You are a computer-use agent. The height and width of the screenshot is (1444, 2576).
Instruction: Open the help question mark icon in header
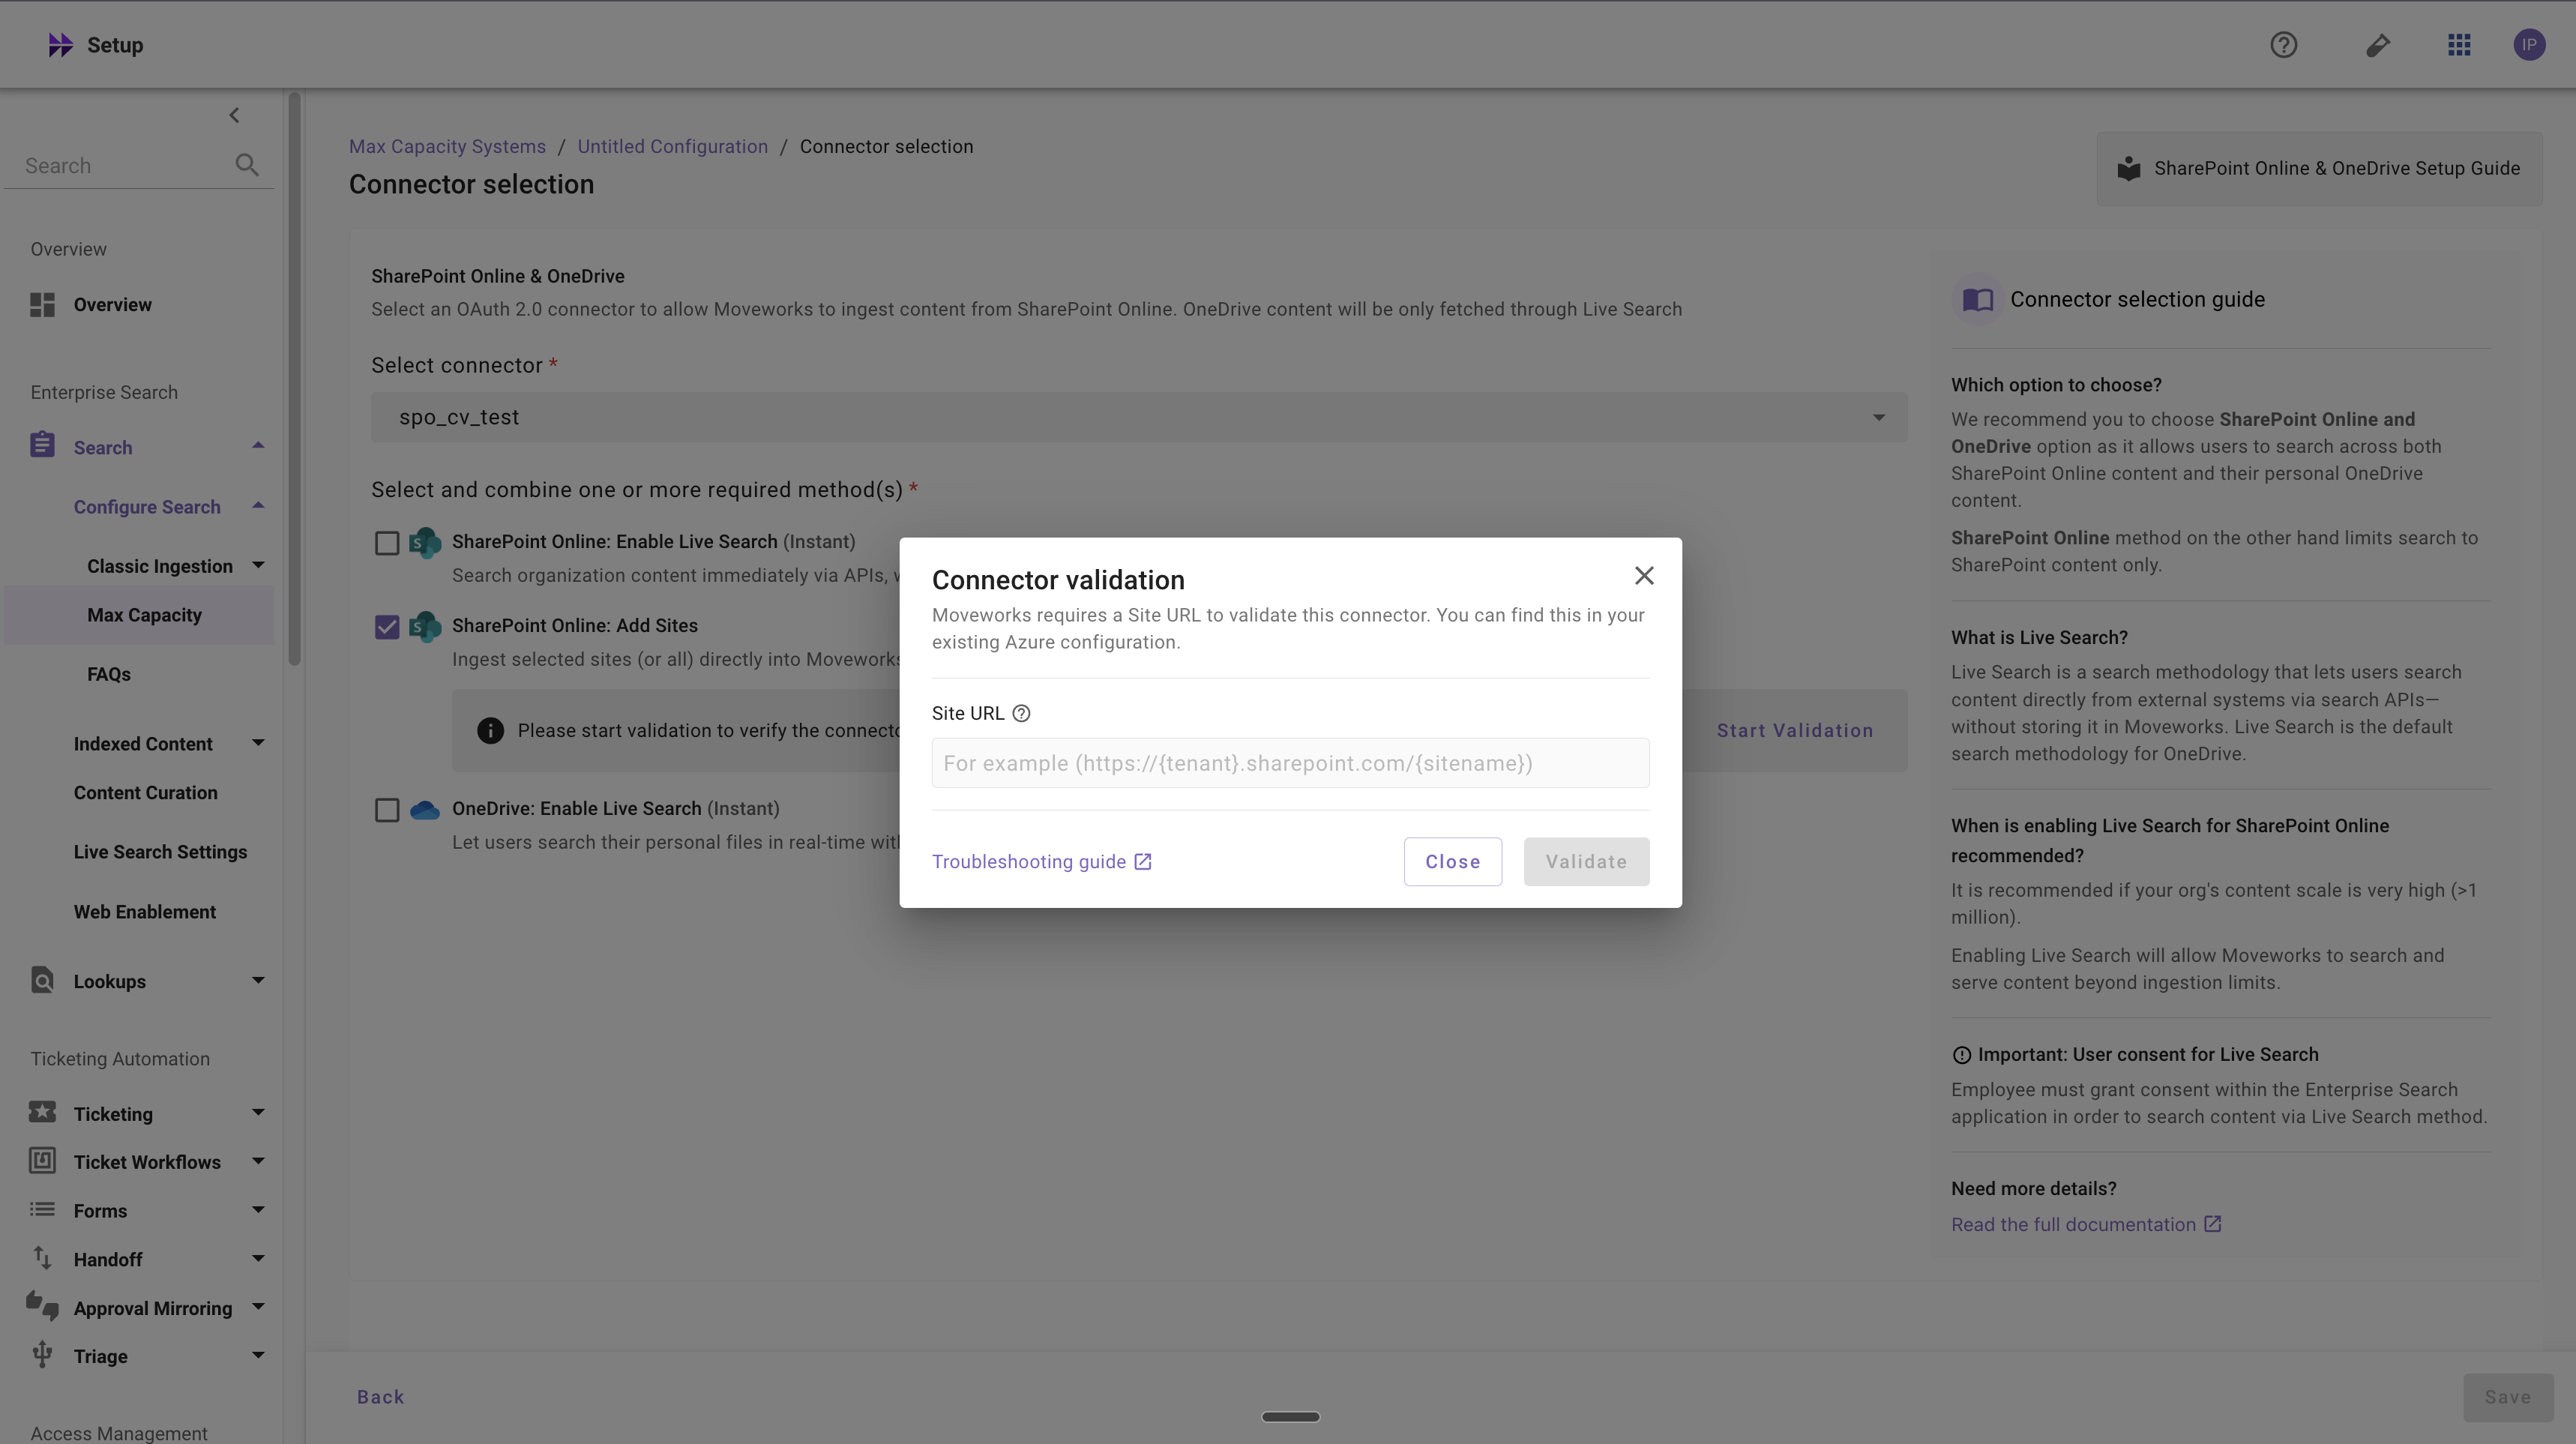coord(2283,45)
